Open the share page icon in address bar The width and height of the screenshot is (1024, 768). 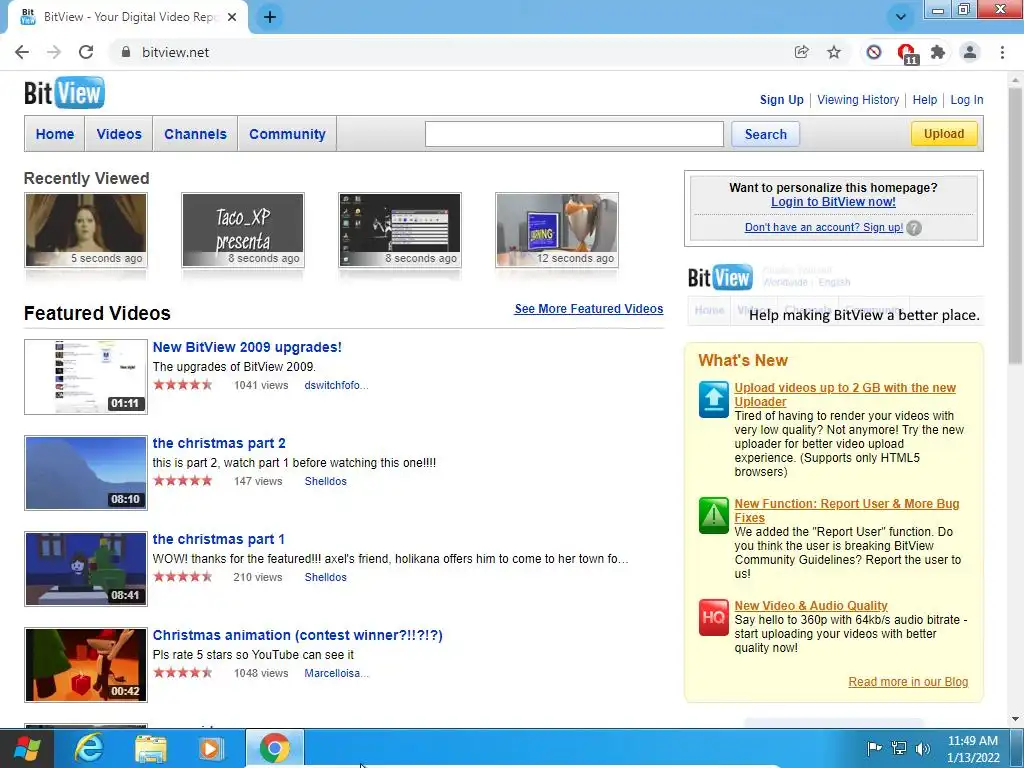click(x=801, y=52)
